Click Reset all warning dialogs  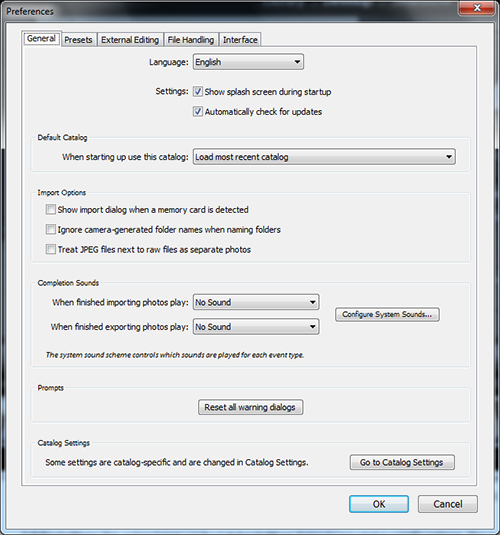coord(250,407)
